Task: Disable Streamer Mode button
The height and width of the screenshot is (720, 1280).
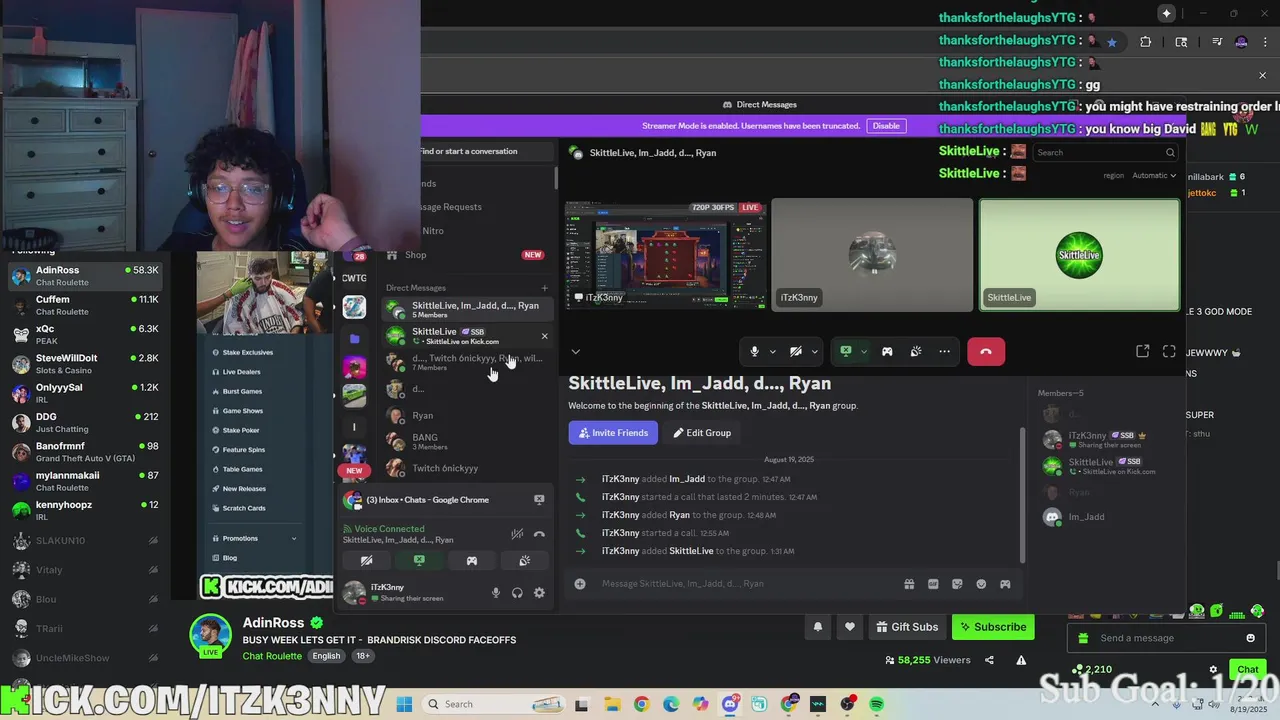Action: 886,126
